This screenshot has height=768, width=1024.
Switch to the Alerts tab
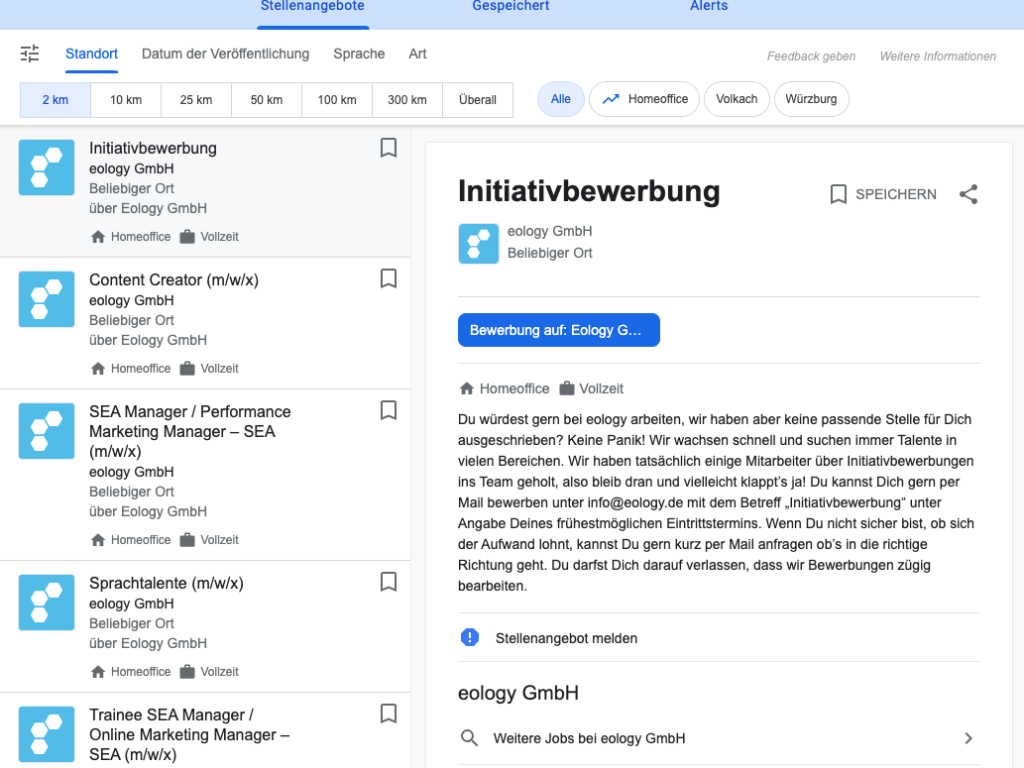[709, 7]
